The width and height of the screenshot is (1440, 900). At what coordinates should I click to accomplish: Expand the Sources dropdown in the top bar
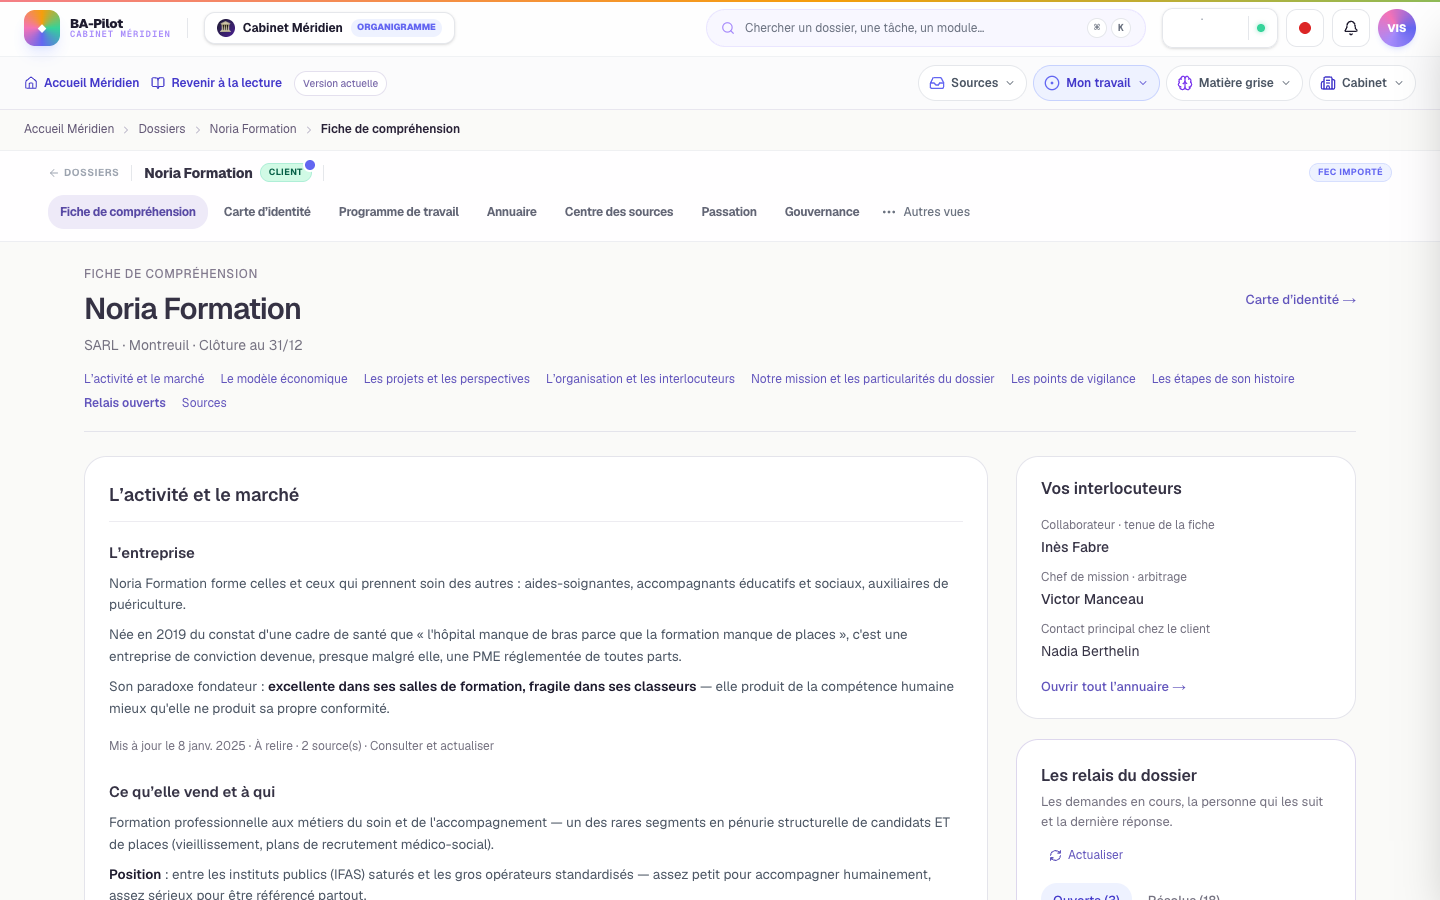coord(972,83)
